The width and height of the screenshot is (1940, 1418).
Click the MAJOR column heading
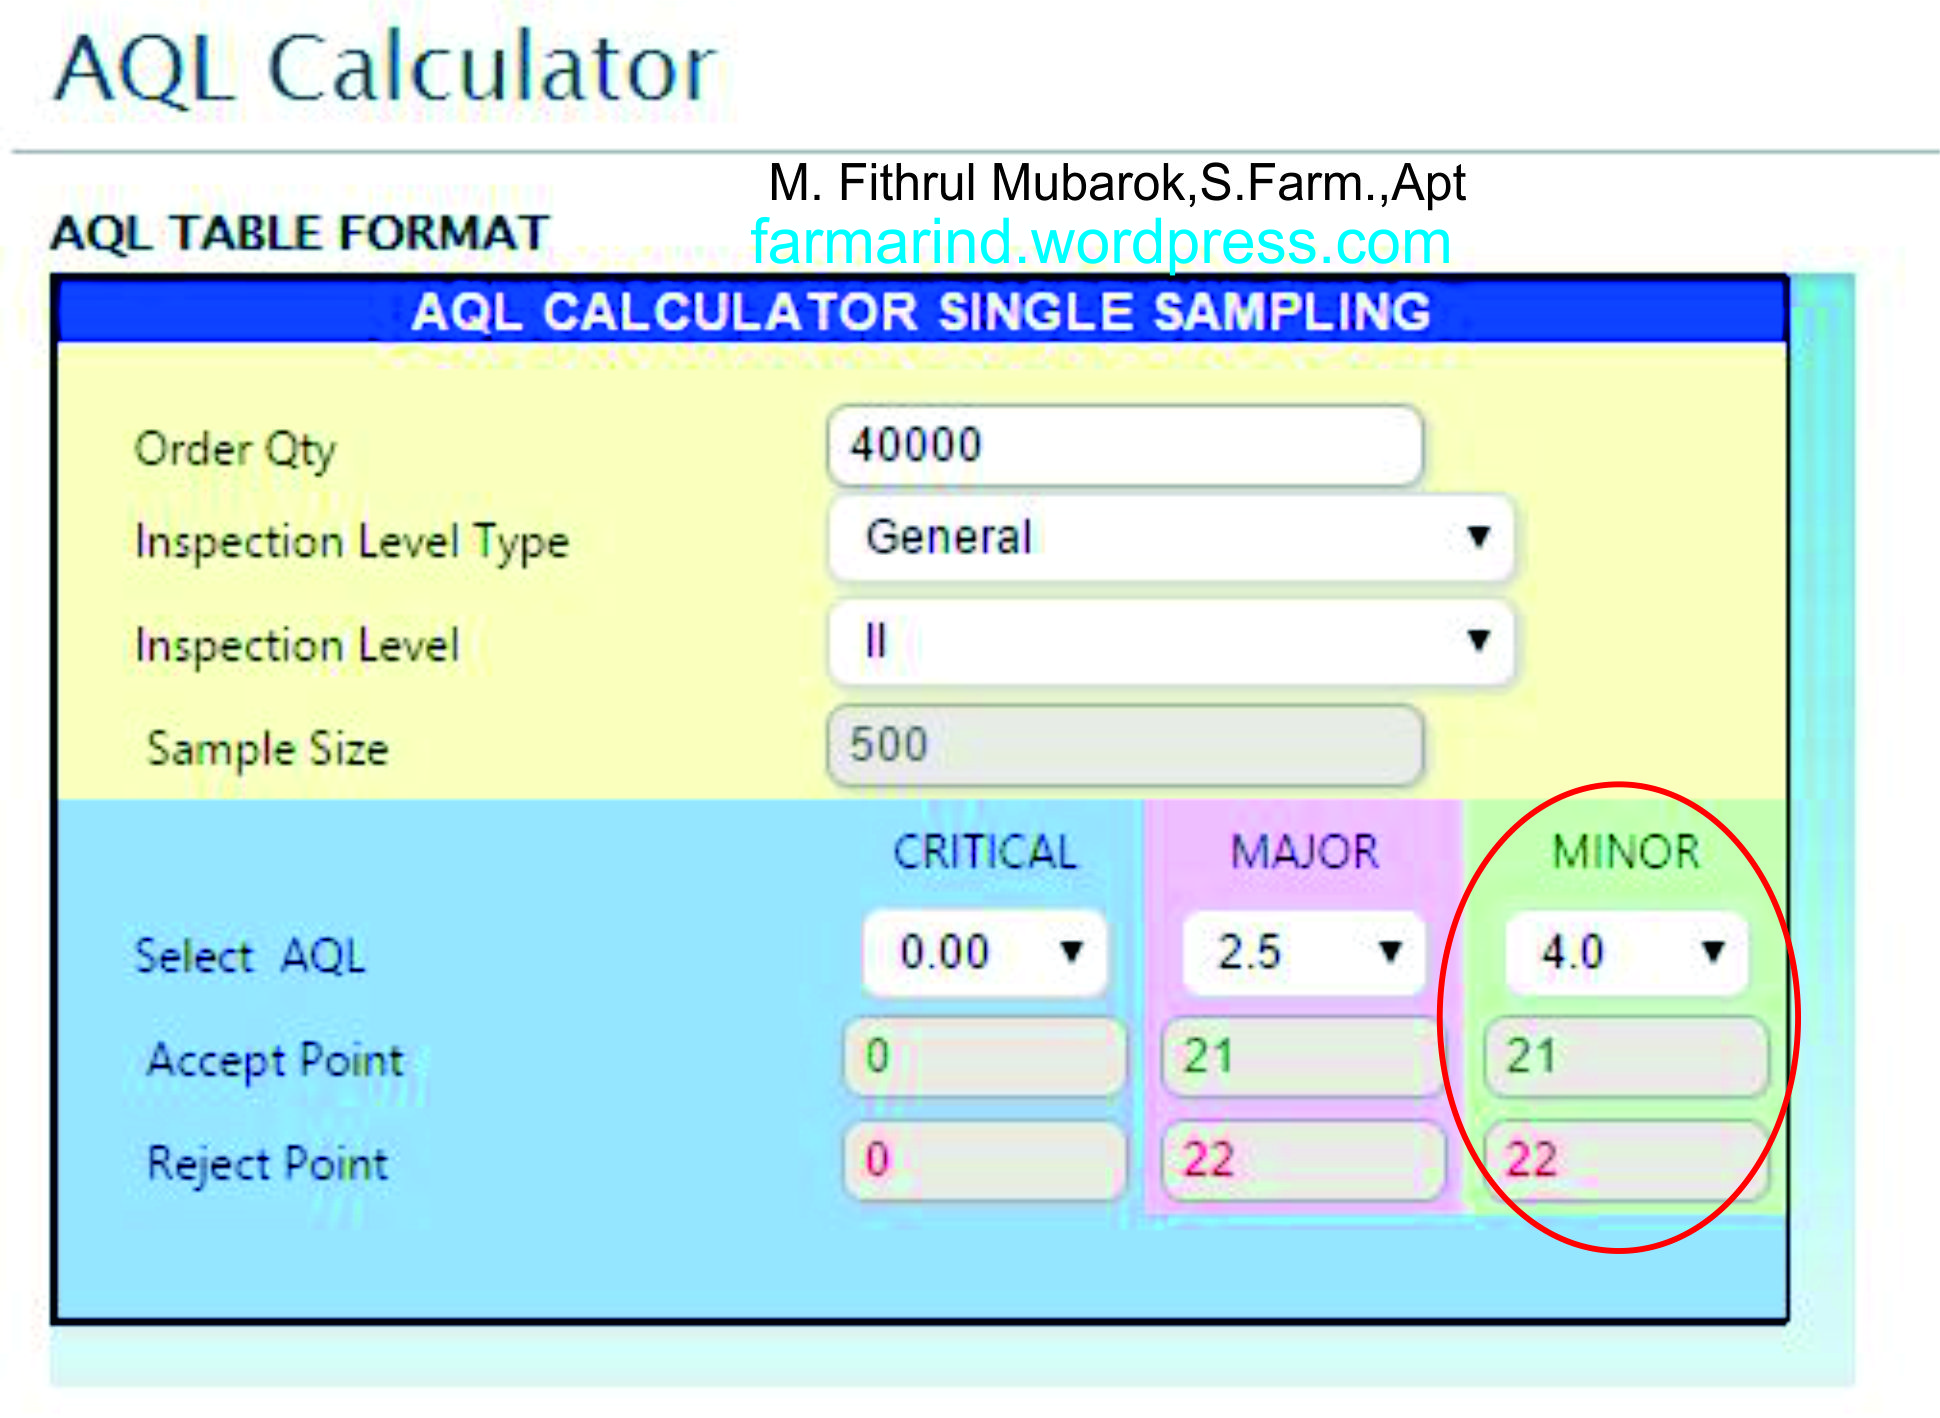coord(1304,852)
